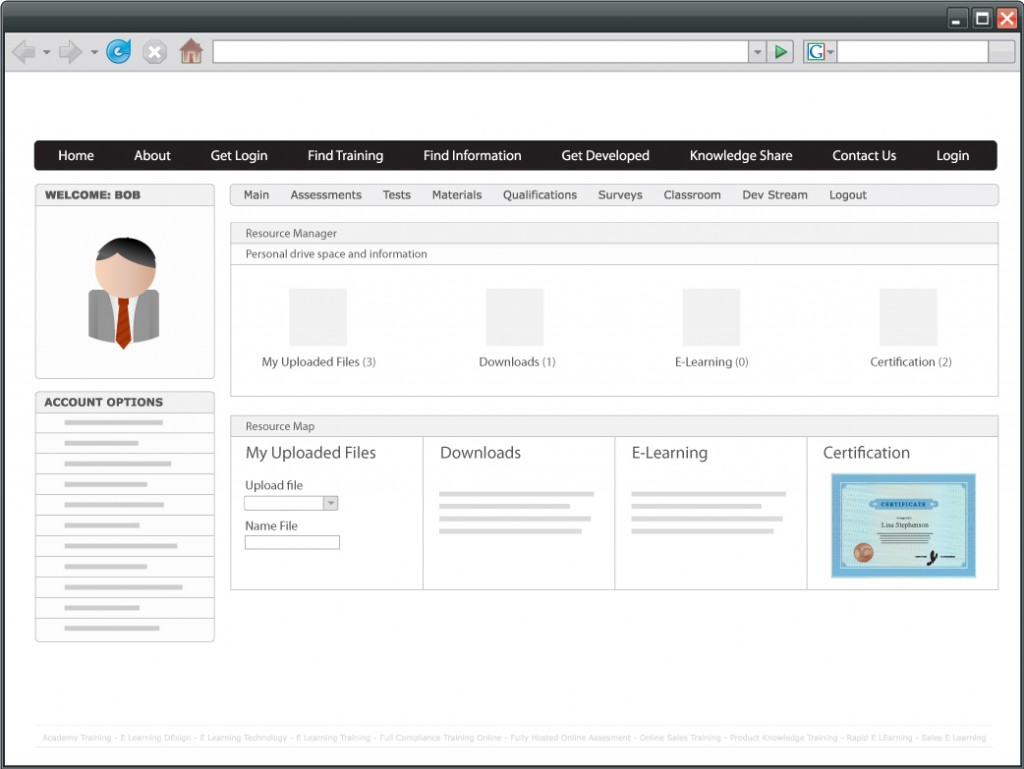Expand the address bar dropdown

pos(757,52)
